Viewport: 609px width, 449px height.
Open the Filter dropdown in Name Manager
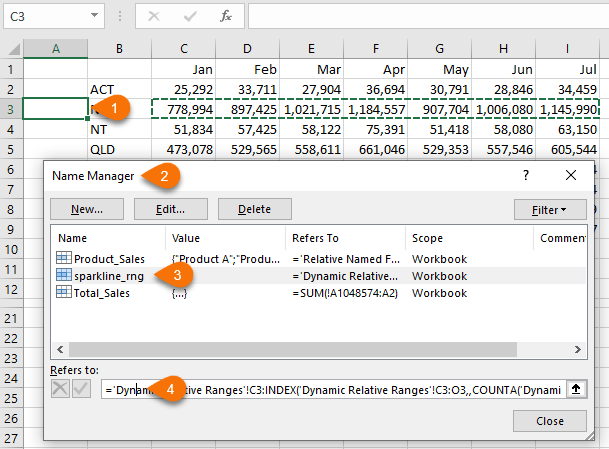pos(550,210)
